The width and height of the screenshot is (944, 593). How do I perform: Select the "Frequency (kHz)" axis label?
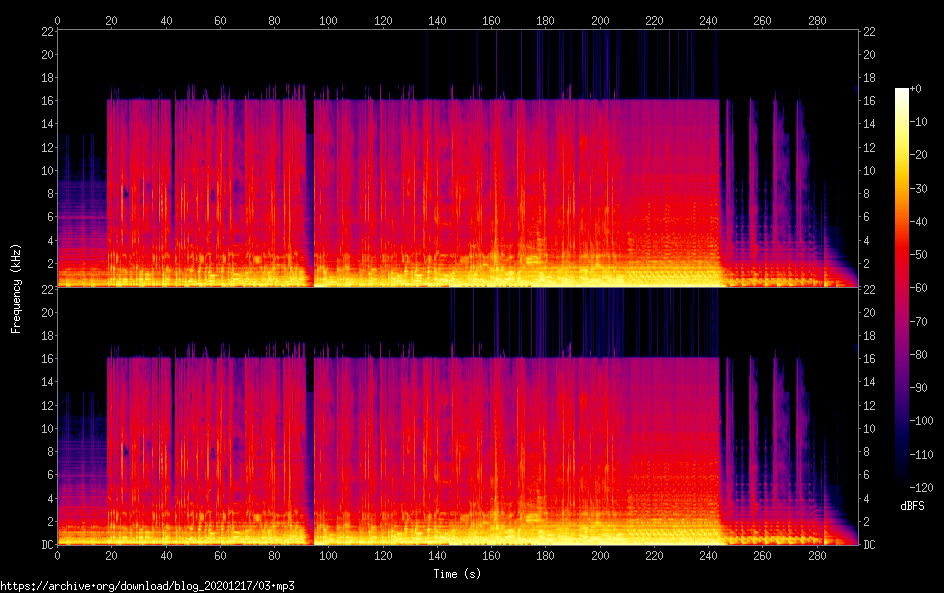point(16,288)
